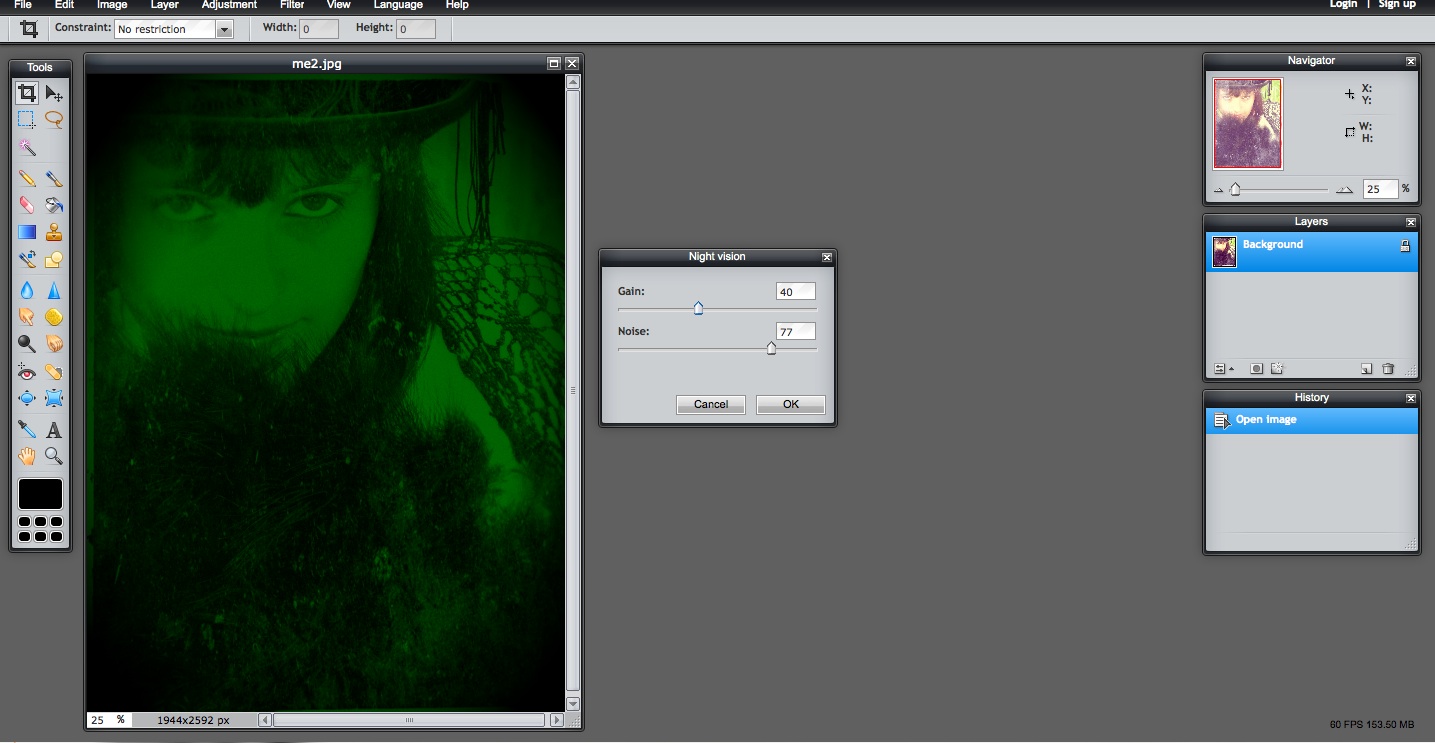Select the Type text tool

click(x=54, y=430)
